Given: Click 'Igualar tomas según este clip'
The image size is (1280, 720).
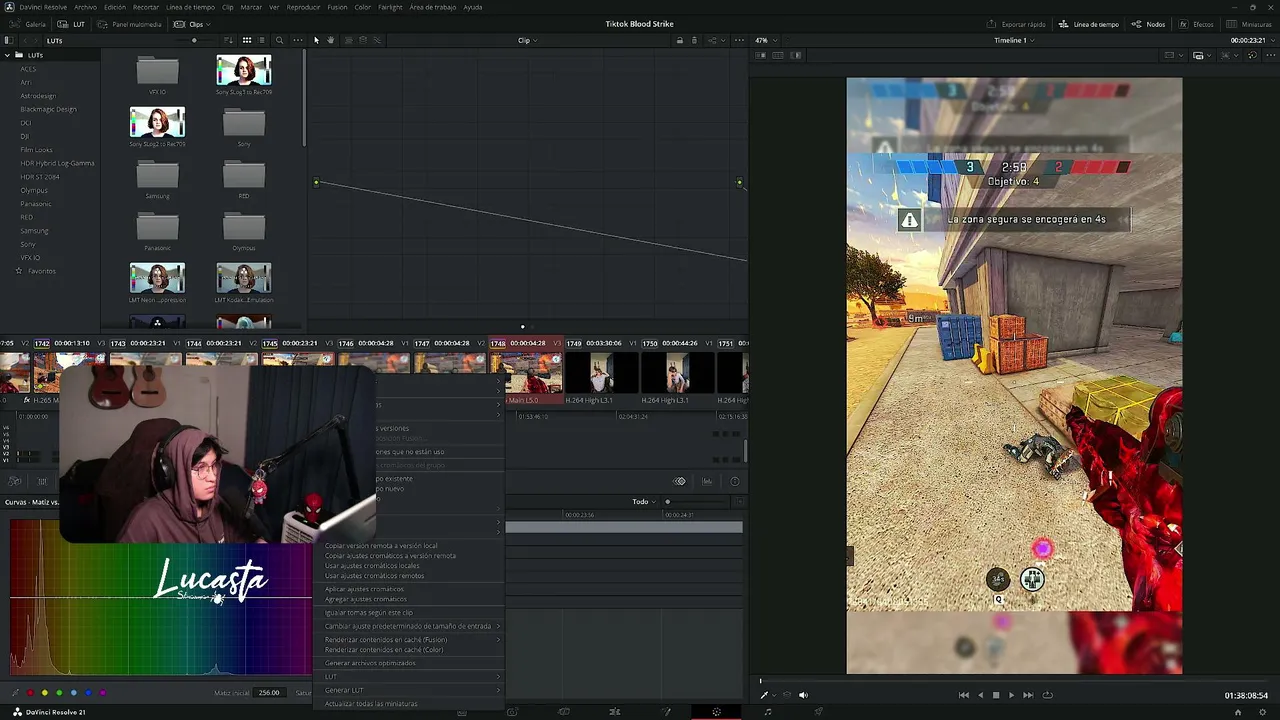Looking at the screenshot, I should pos(369,613).
